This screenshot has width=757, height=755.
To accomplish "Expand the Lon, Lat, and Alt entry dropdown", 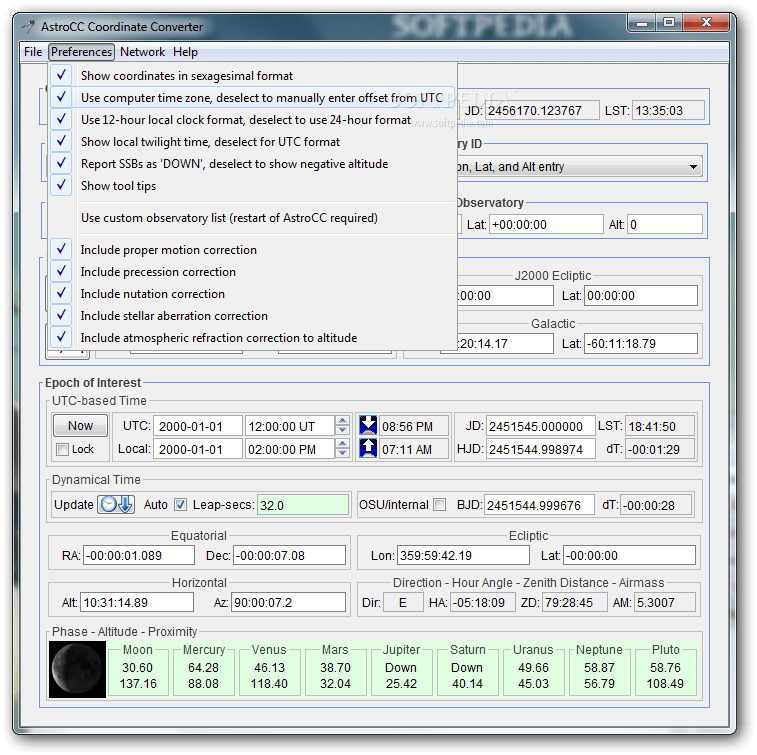I will 693,167.
